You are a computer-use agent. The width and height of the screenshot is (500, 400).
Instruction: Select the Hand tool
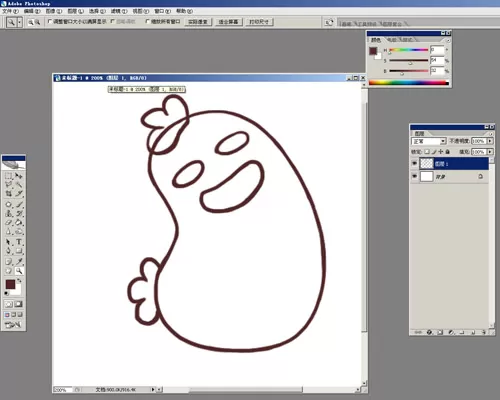tap(9, 271)
